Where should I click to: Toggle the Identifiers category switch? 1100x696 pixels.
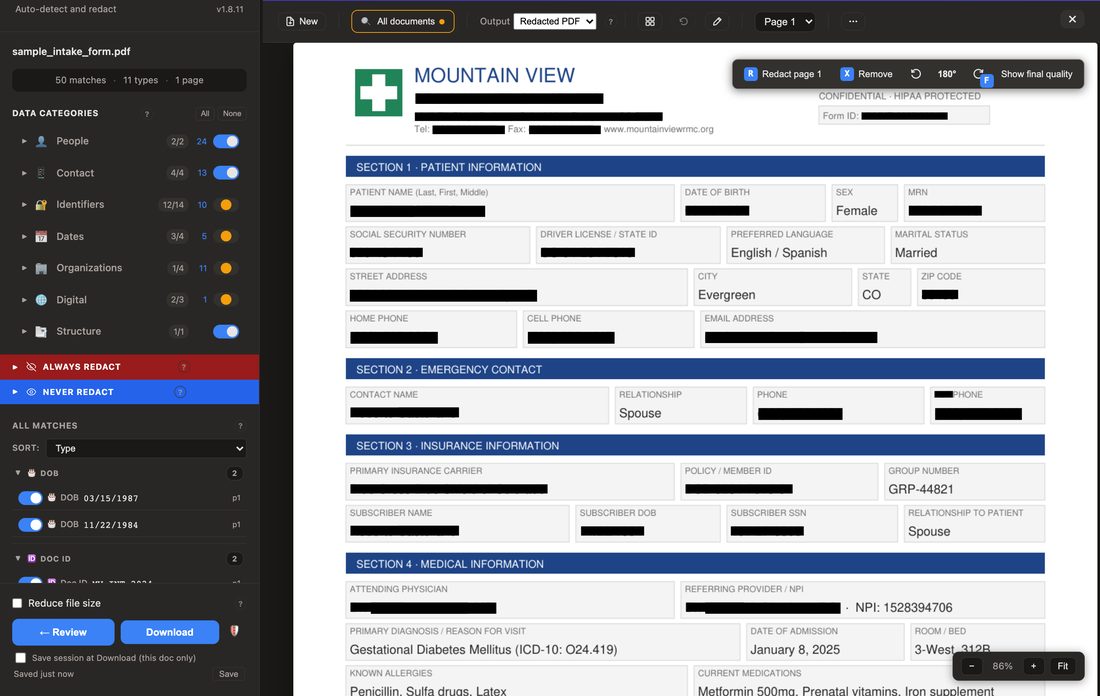[226, 205]
